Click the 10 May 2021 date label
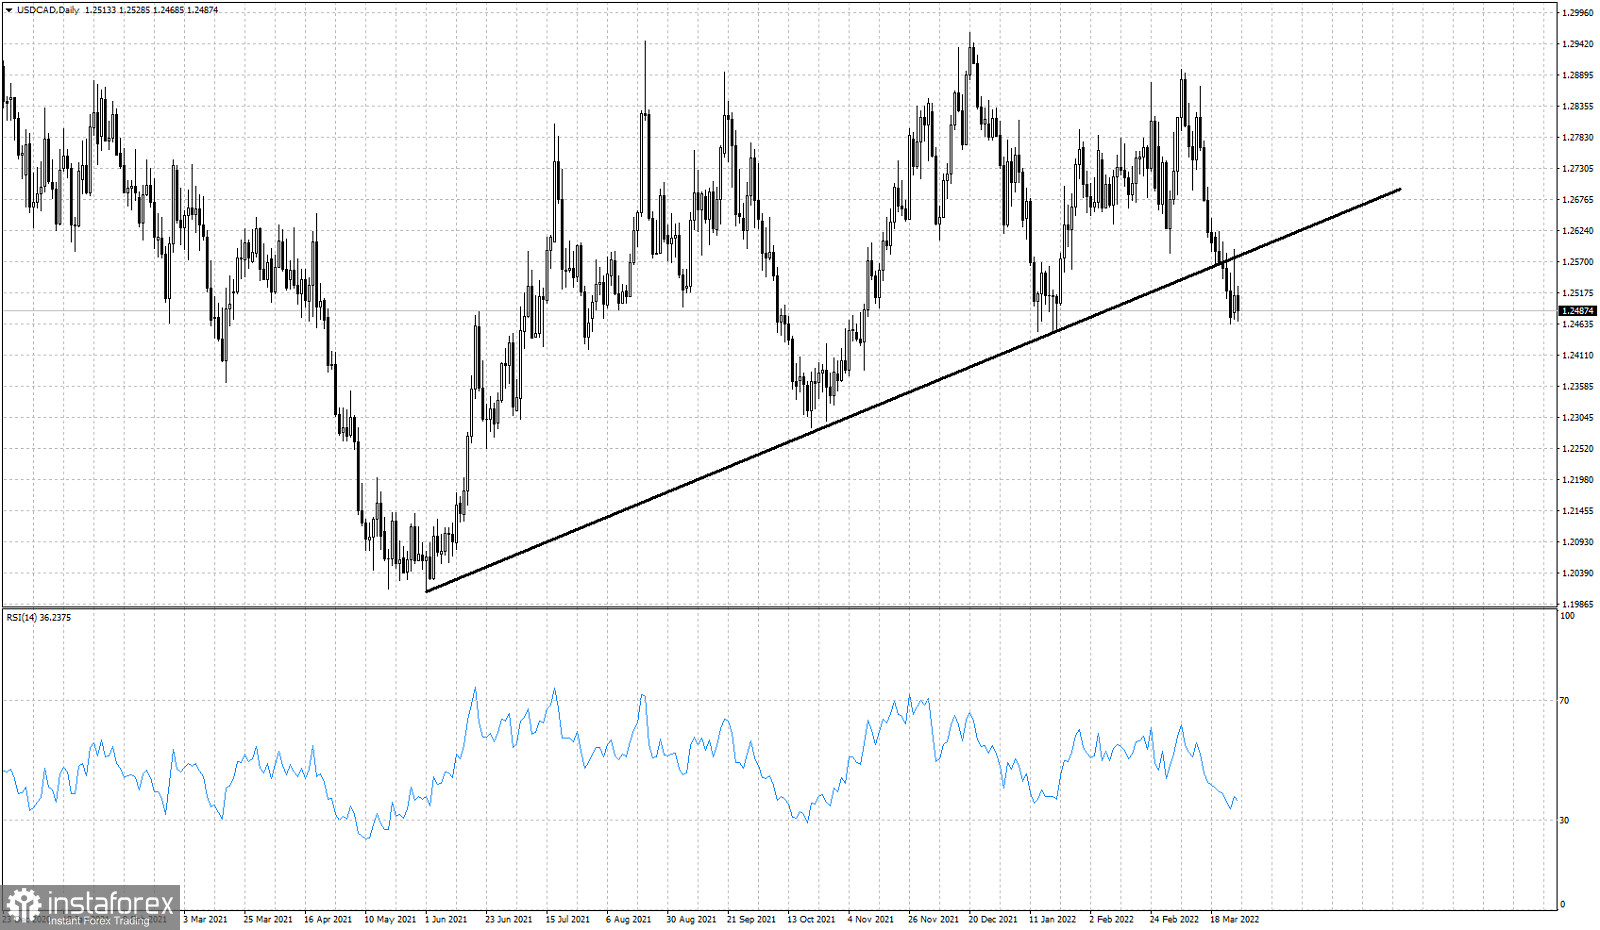 point(390,919)
